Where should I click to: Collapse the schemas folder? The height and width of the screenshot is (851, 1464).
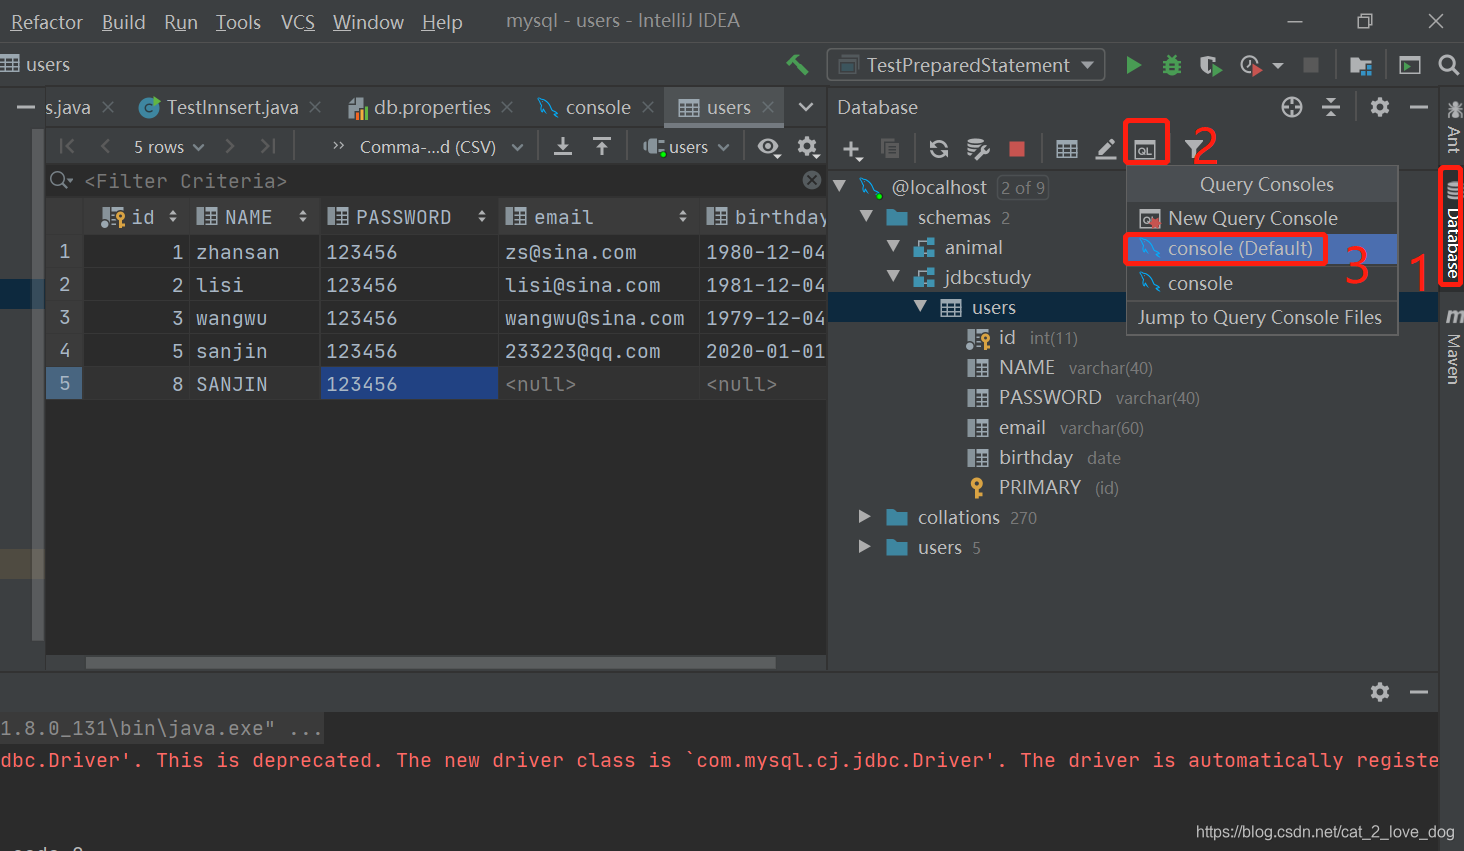[x=867, y=216]
